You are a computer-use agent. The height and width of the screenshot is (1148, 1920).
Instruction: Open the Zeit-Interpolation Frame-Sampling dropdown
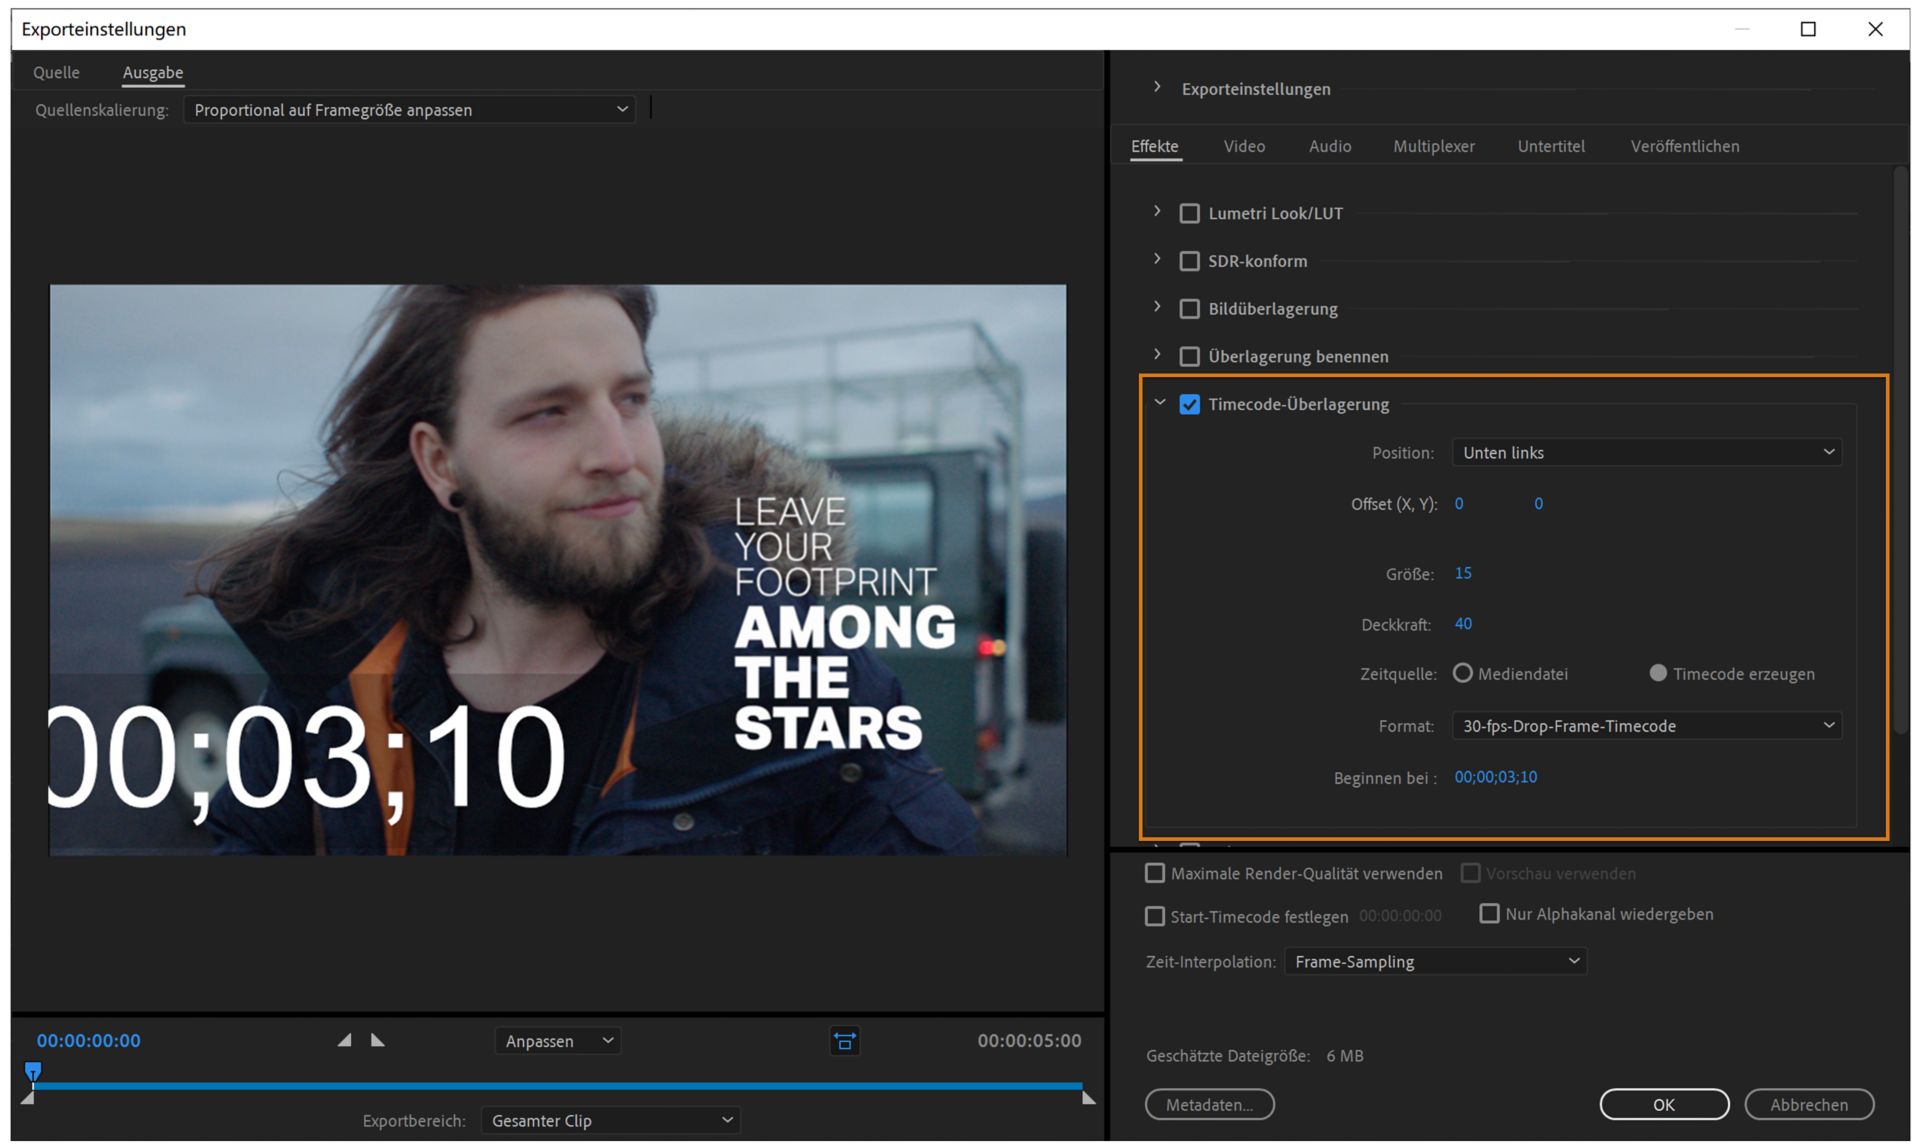(1435, 961)
